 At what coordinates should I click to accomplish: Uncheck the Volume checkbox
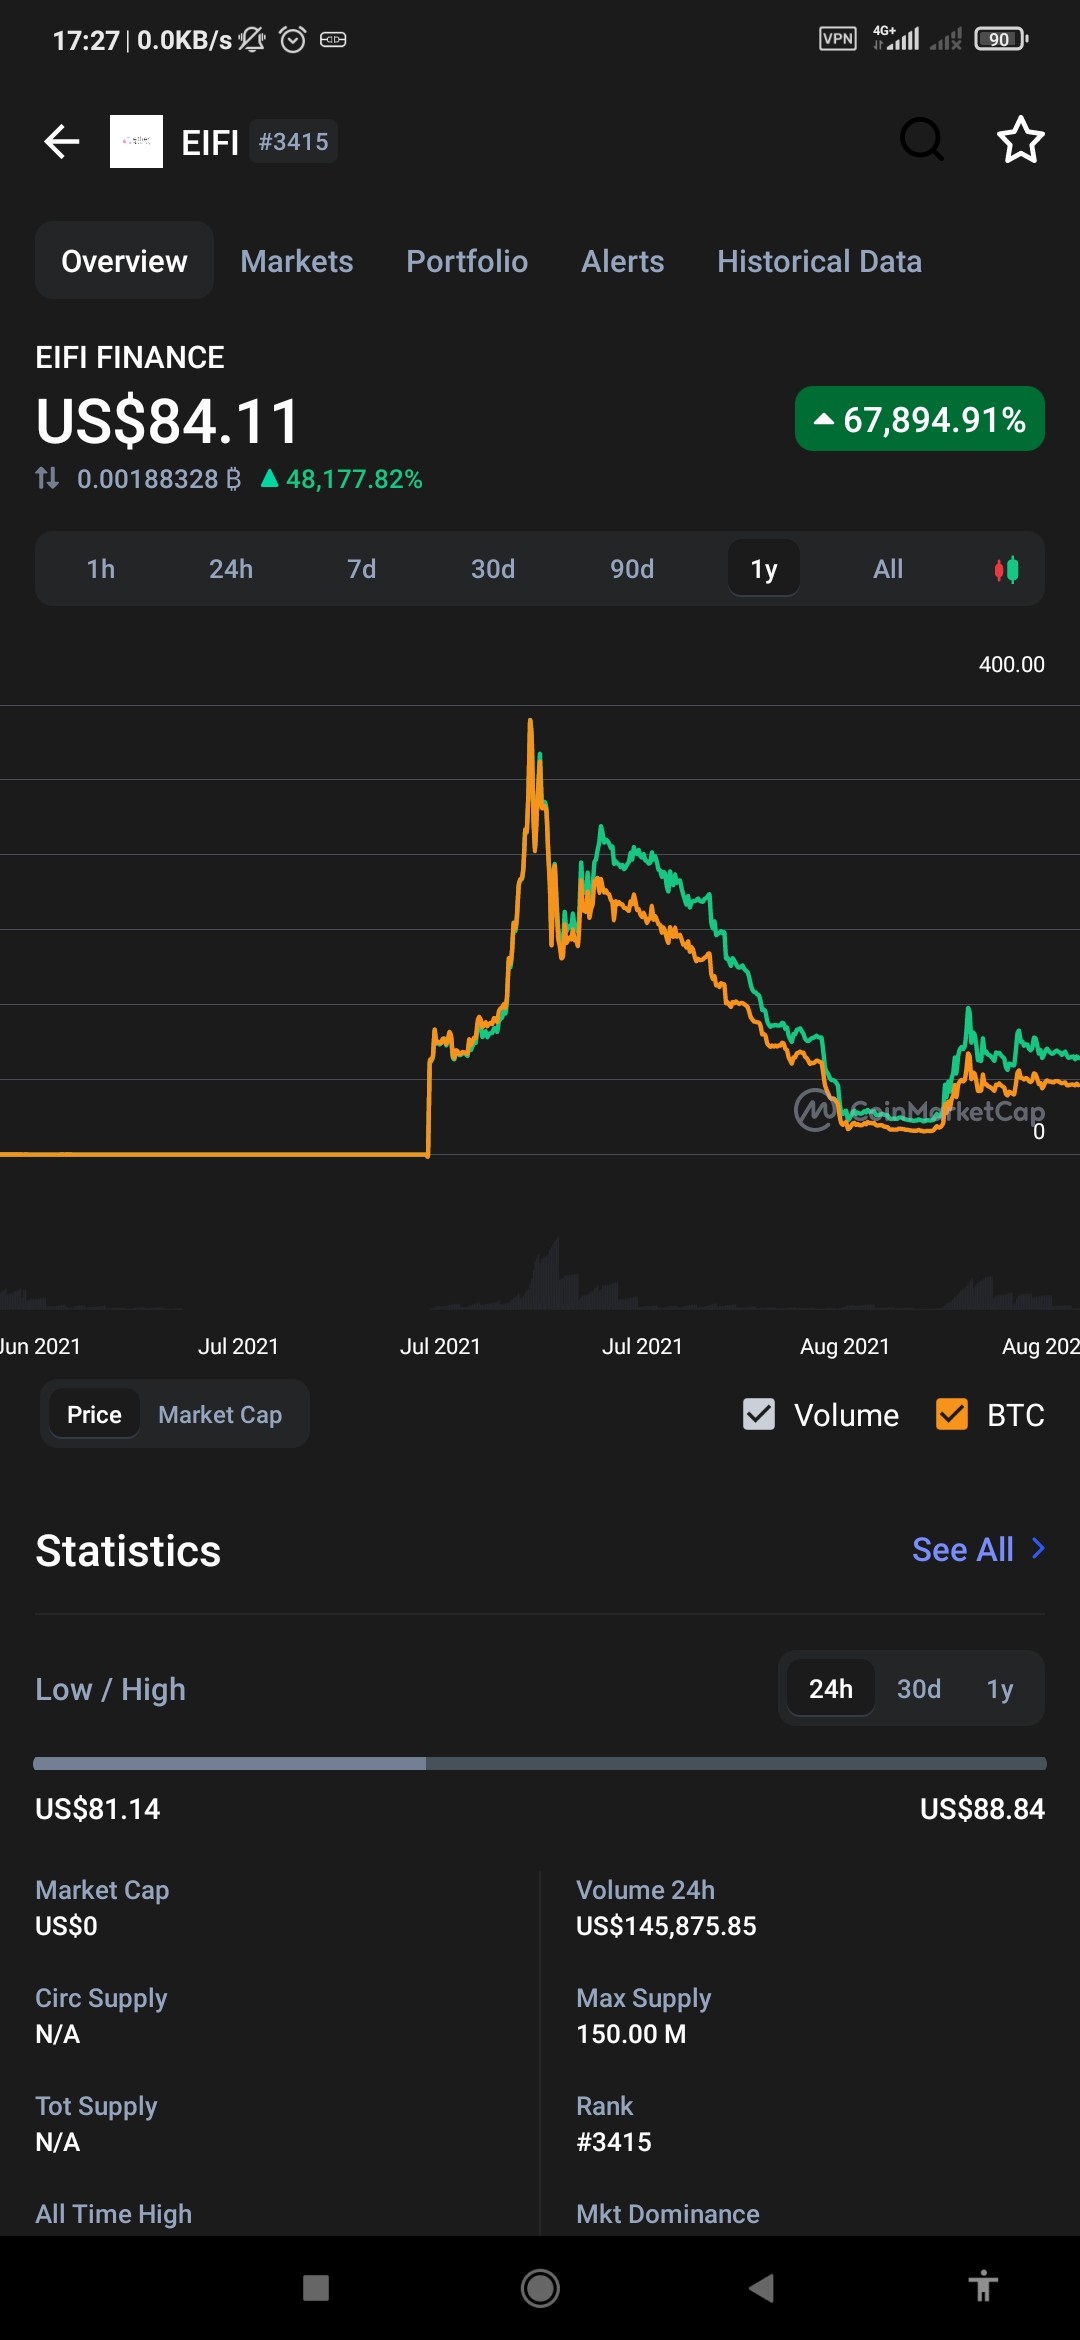point(759,1414)
